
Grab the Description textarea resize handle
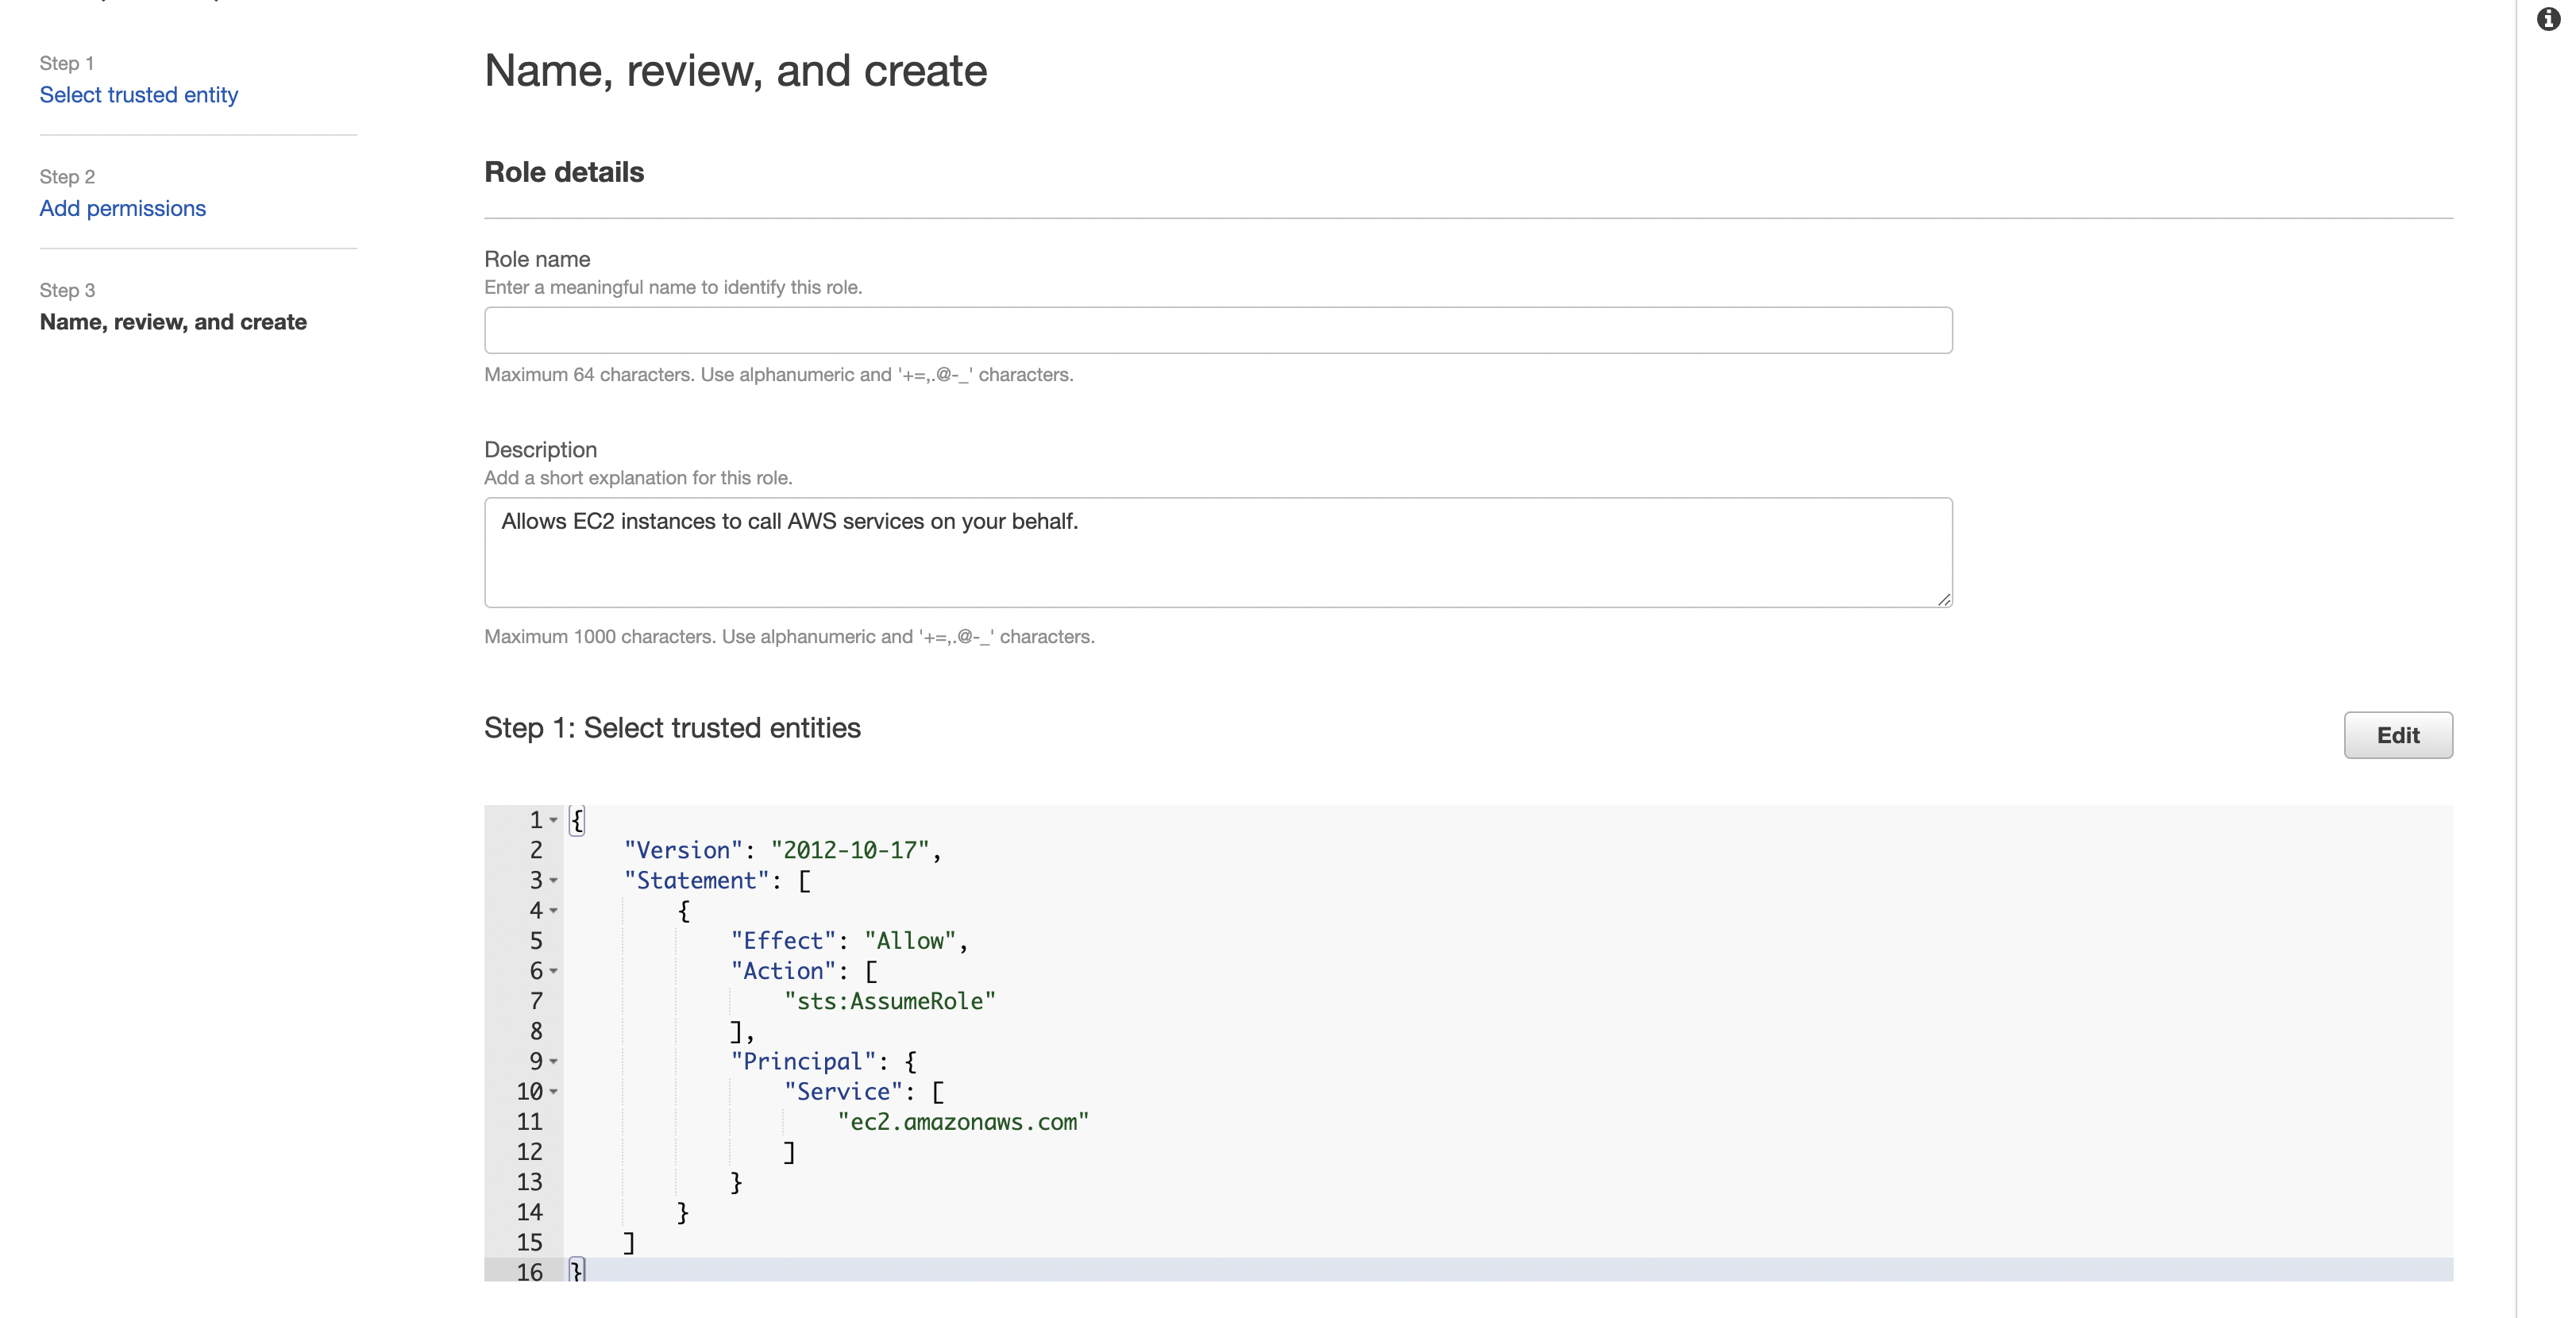(x=1943, y=599)
